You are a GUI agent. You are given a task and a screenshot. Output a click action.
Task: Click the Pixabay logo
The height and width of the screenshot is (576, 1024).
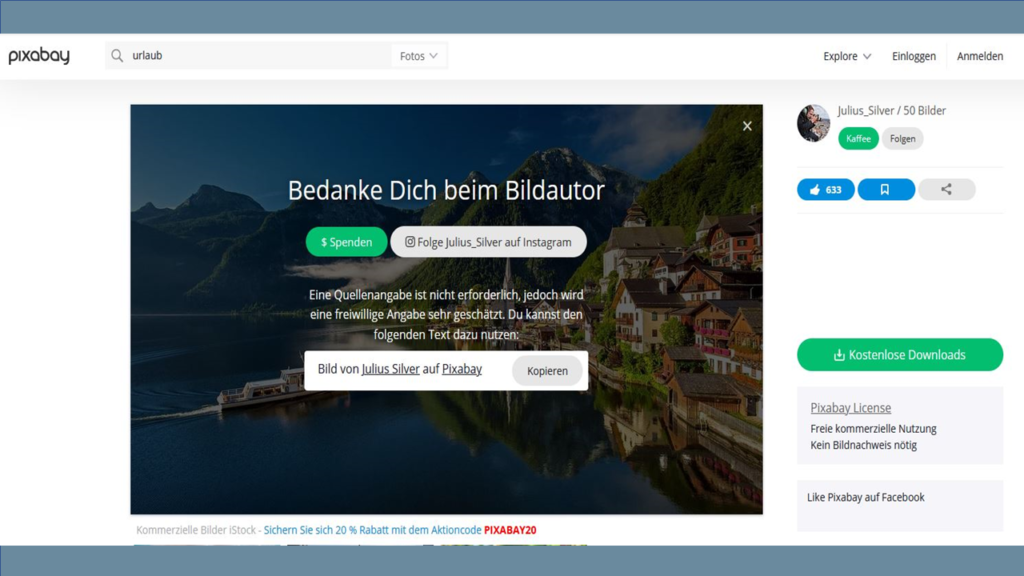pyautogui.click(x=39, y=56)
